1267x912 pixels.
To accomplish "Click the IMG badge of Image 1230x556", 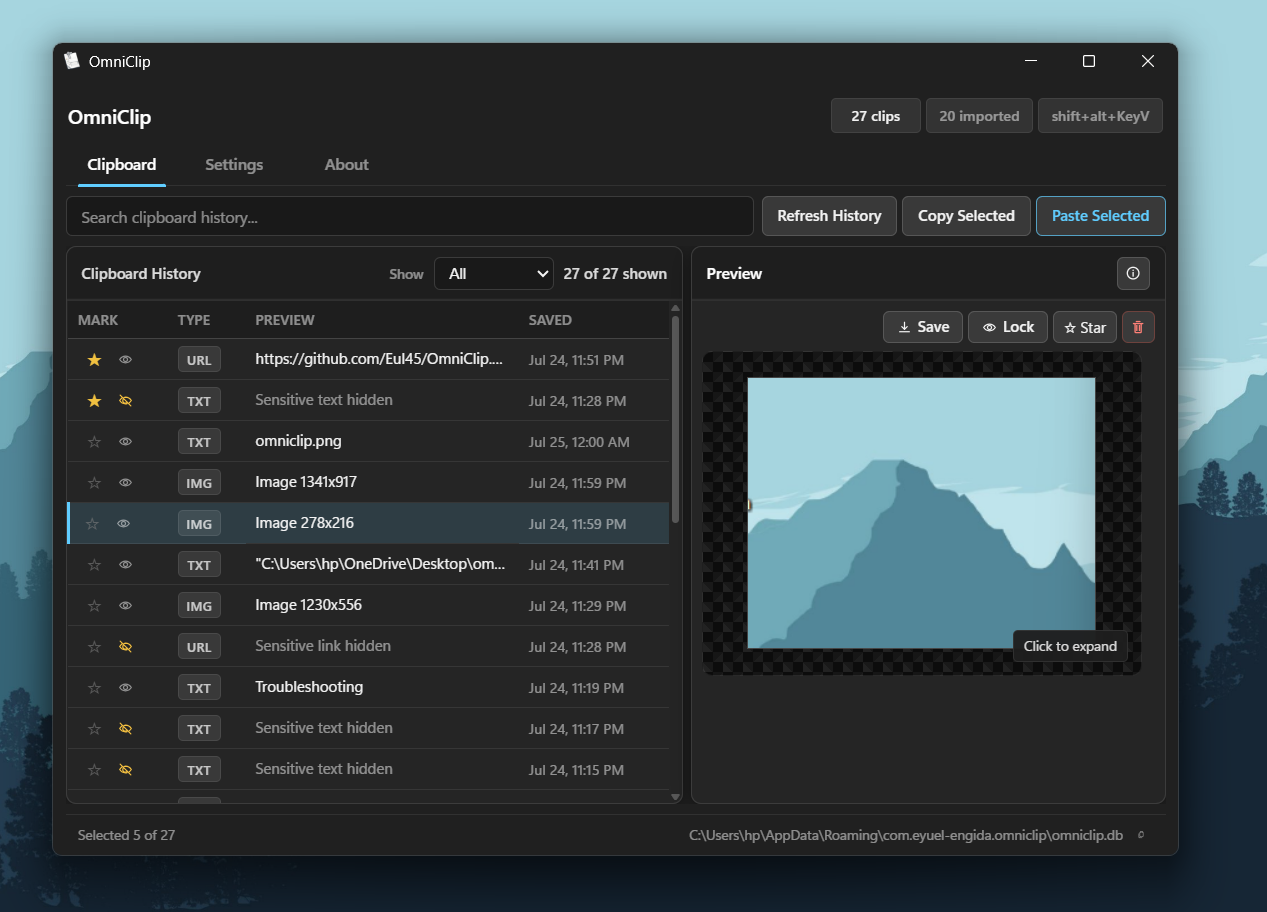I will [199, 605].
